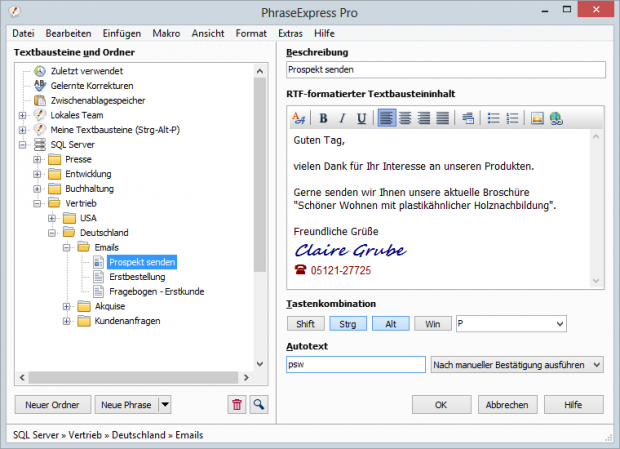Click the Neuer Ordner button
This screenshot has height=449, width=620.
coord(52,405)
